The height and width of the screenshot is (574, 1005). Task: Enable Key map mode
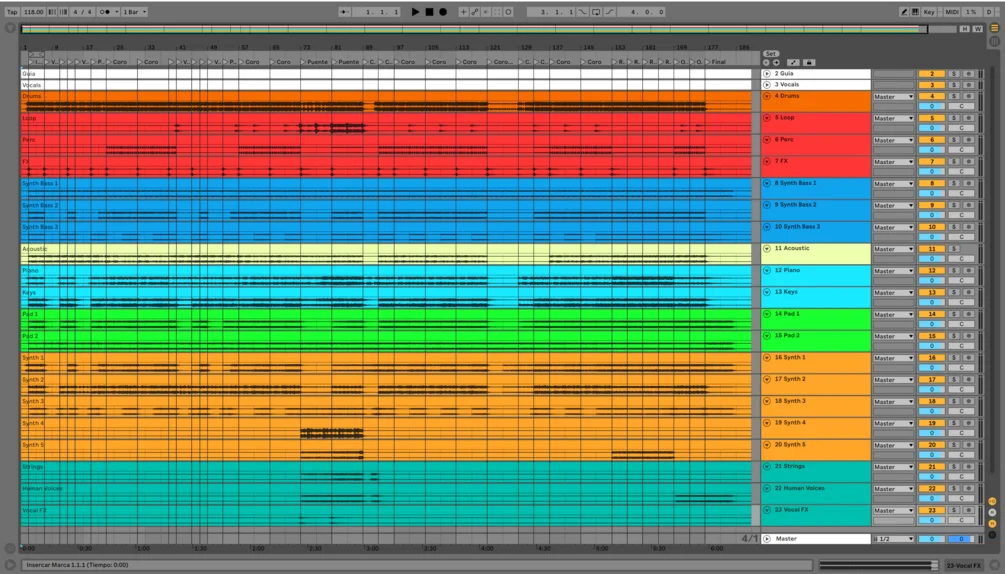(929, 12)
